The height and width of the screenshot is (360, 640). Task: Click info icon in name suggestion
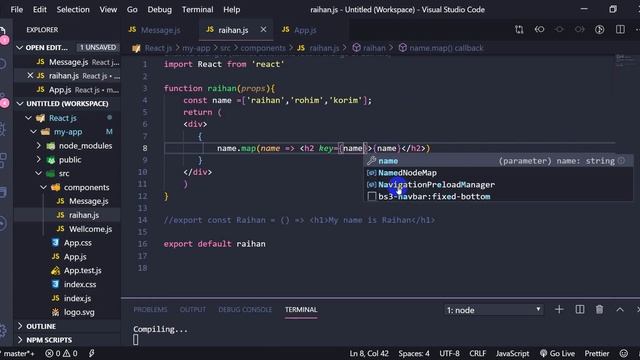(621, 161)
